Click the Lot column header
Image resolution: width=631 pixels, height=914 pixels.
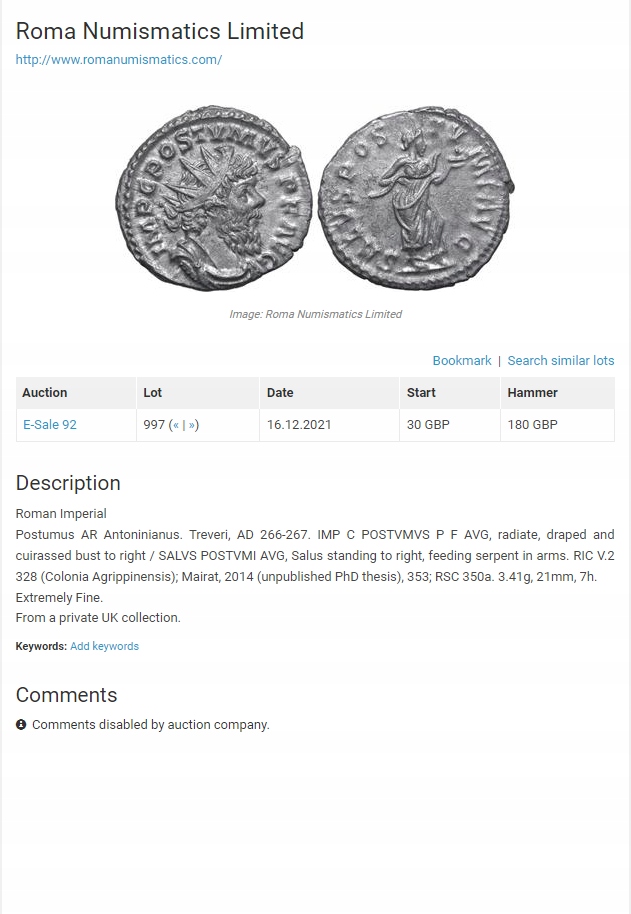pyautogui.click(x=152, y=392)
